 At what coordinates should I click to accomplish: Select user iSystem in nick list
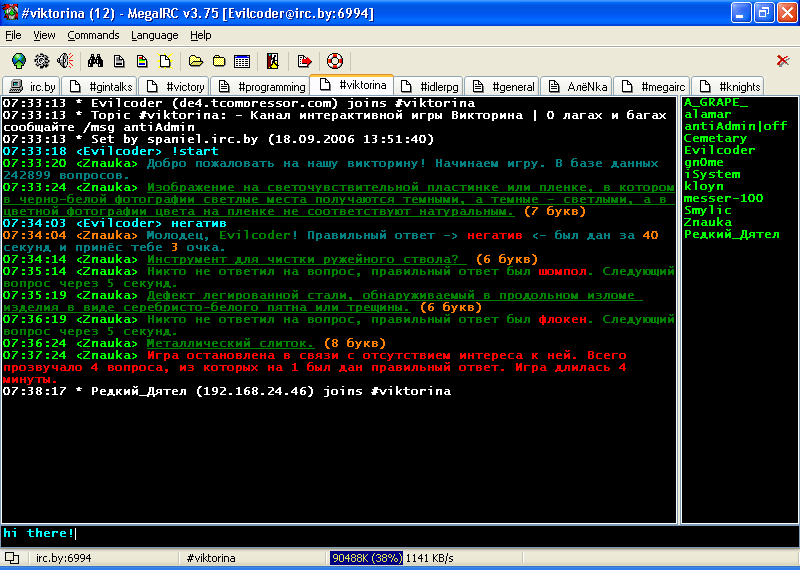tap(712, 174)
